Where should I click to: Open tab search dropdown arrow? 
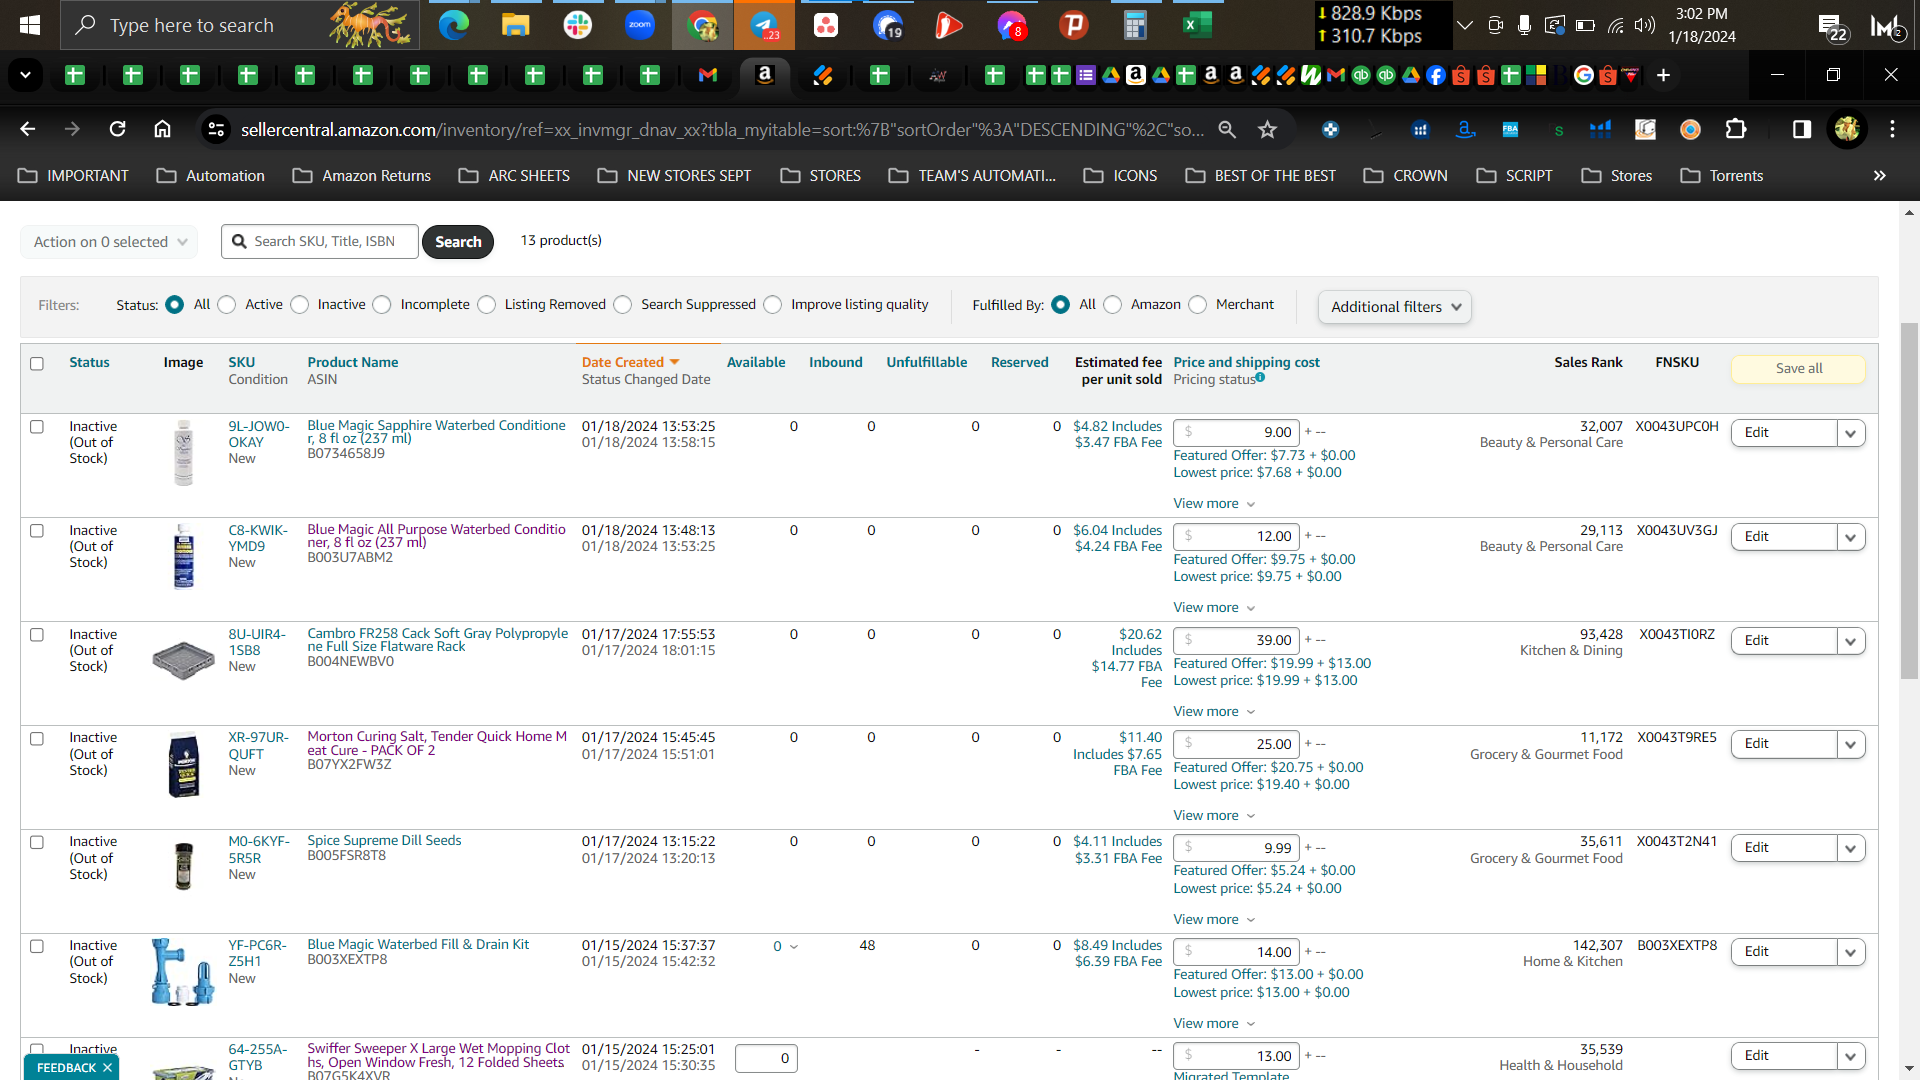pos(25,75)
